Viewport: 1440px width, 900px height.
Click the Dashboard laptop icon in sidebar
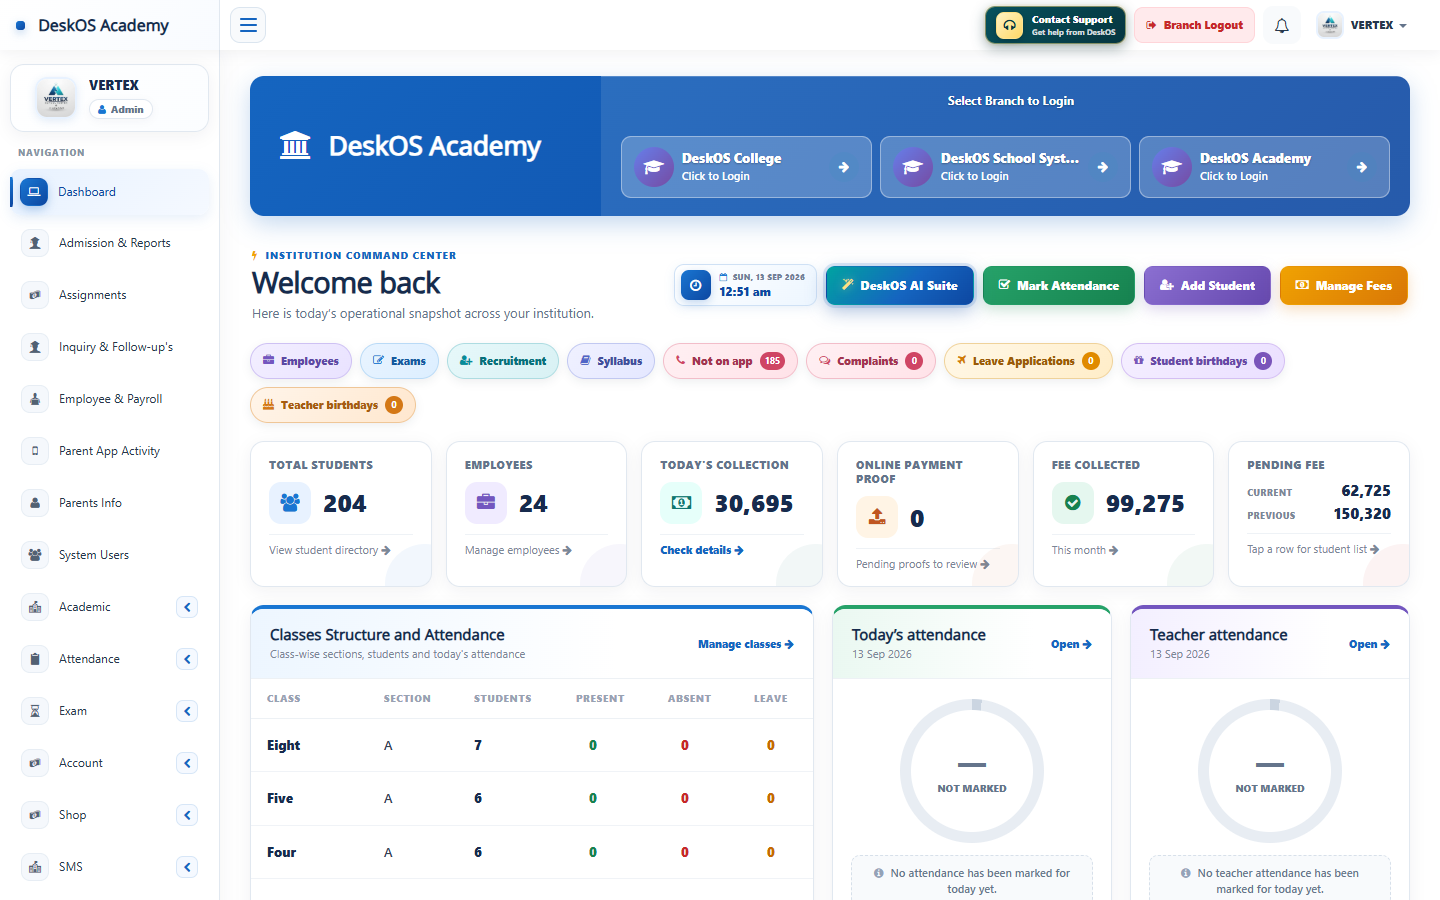(x=34, y=192)
